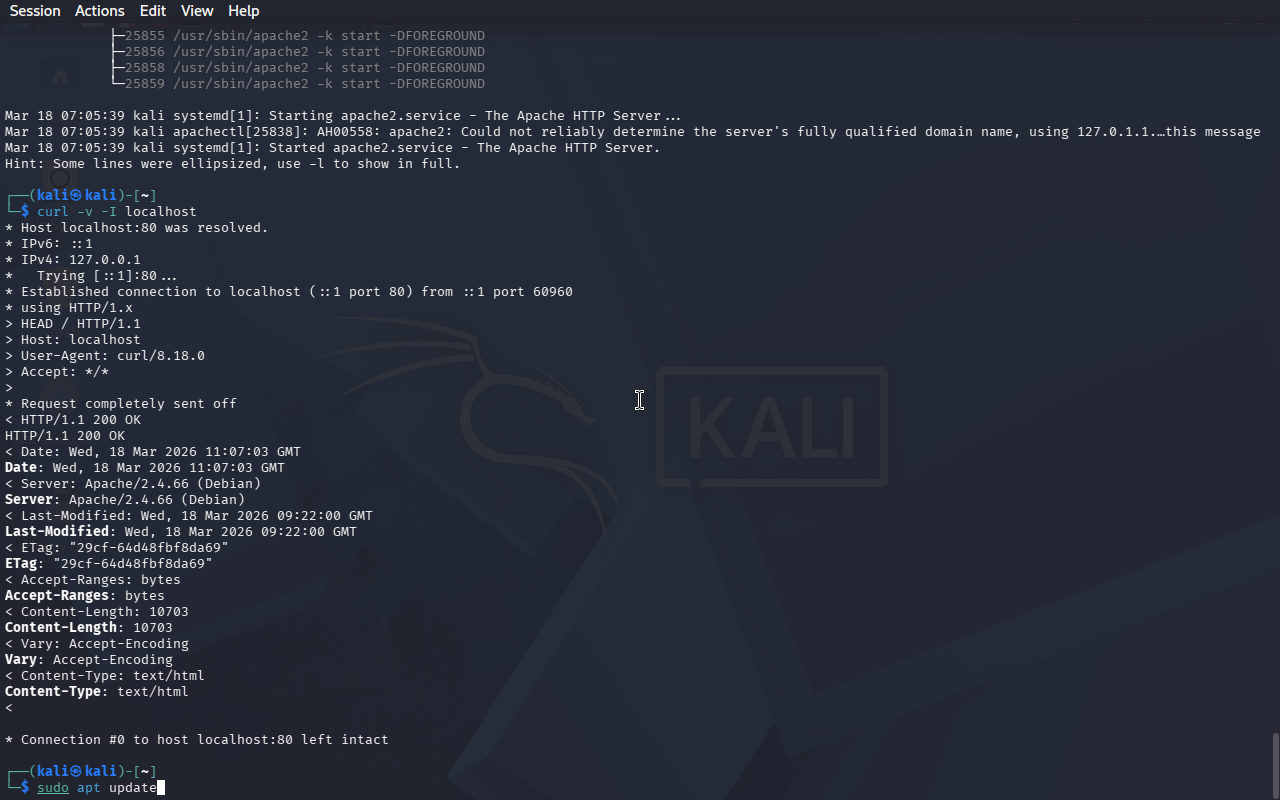Click the 'Request completely sent off' line
Viewport: 1280px width, 800px height.
click(121, 404)
